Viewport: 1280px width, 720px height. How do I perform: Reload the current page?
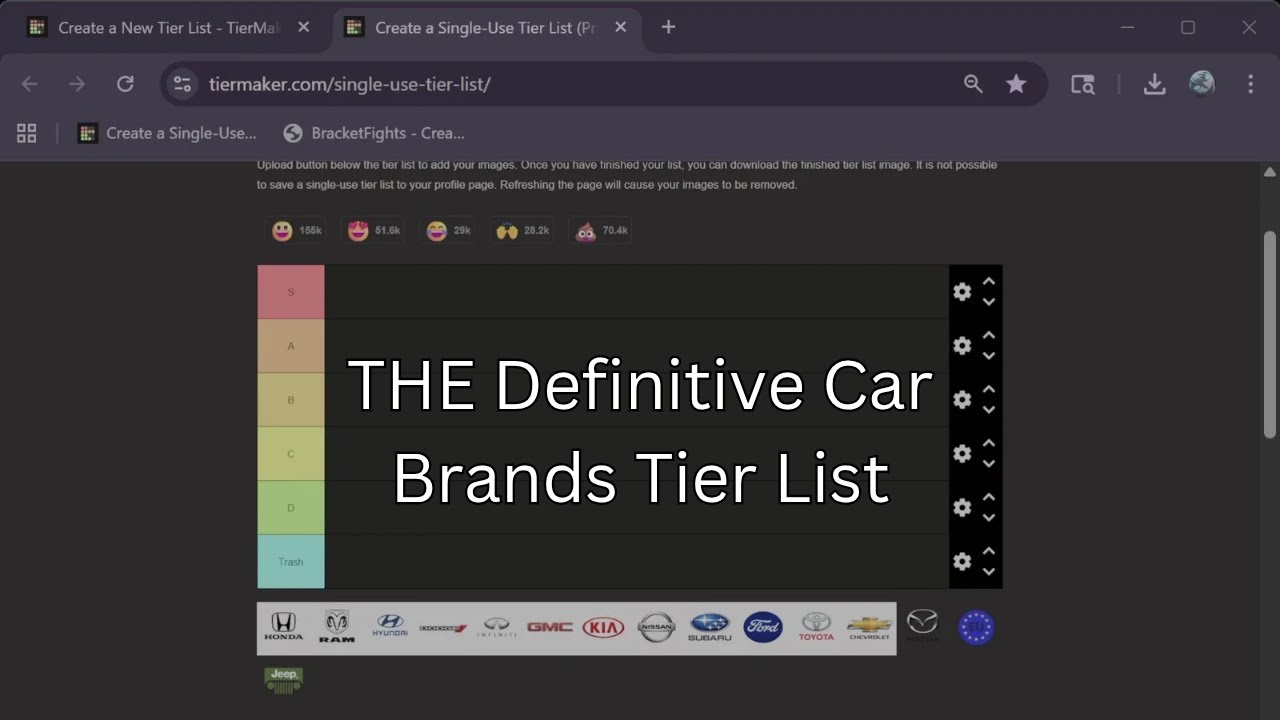tap(125, 84)
